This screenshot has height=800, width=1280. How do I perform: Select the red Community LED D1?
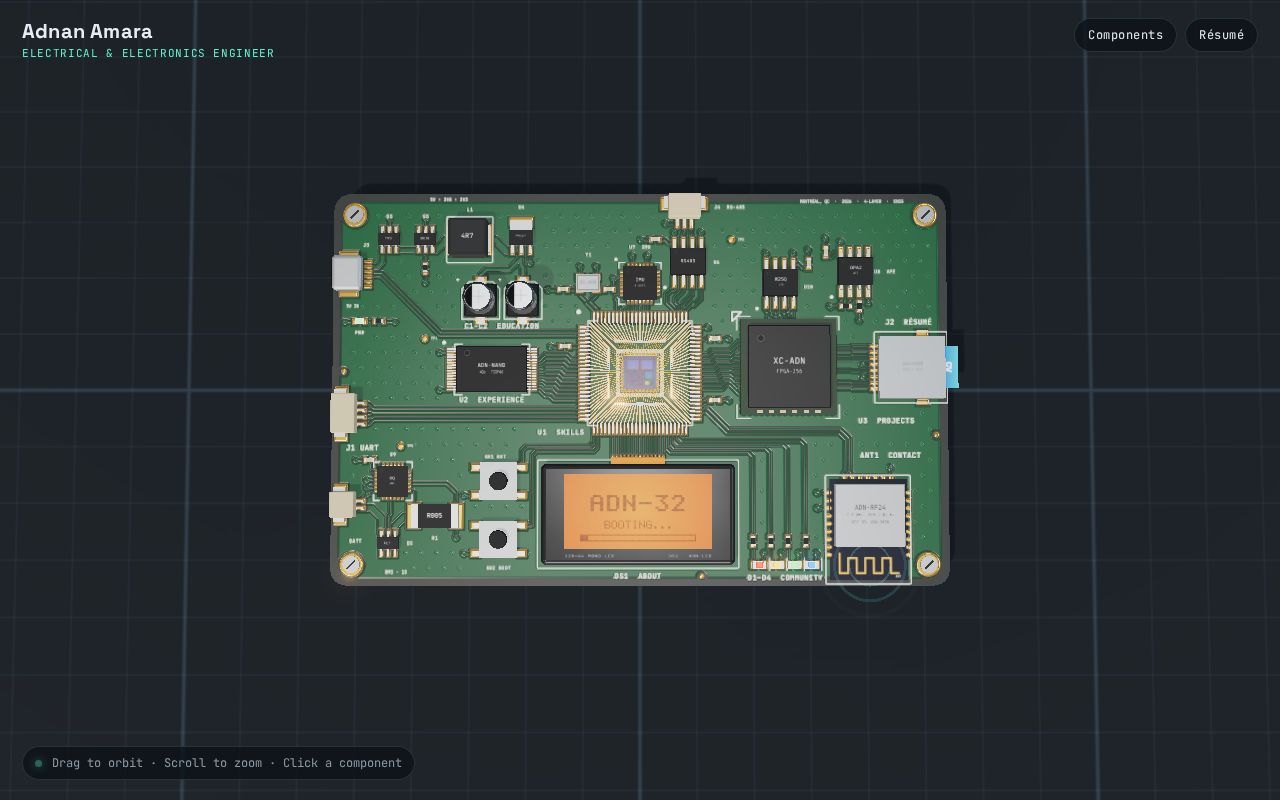(x=759, y=565)
